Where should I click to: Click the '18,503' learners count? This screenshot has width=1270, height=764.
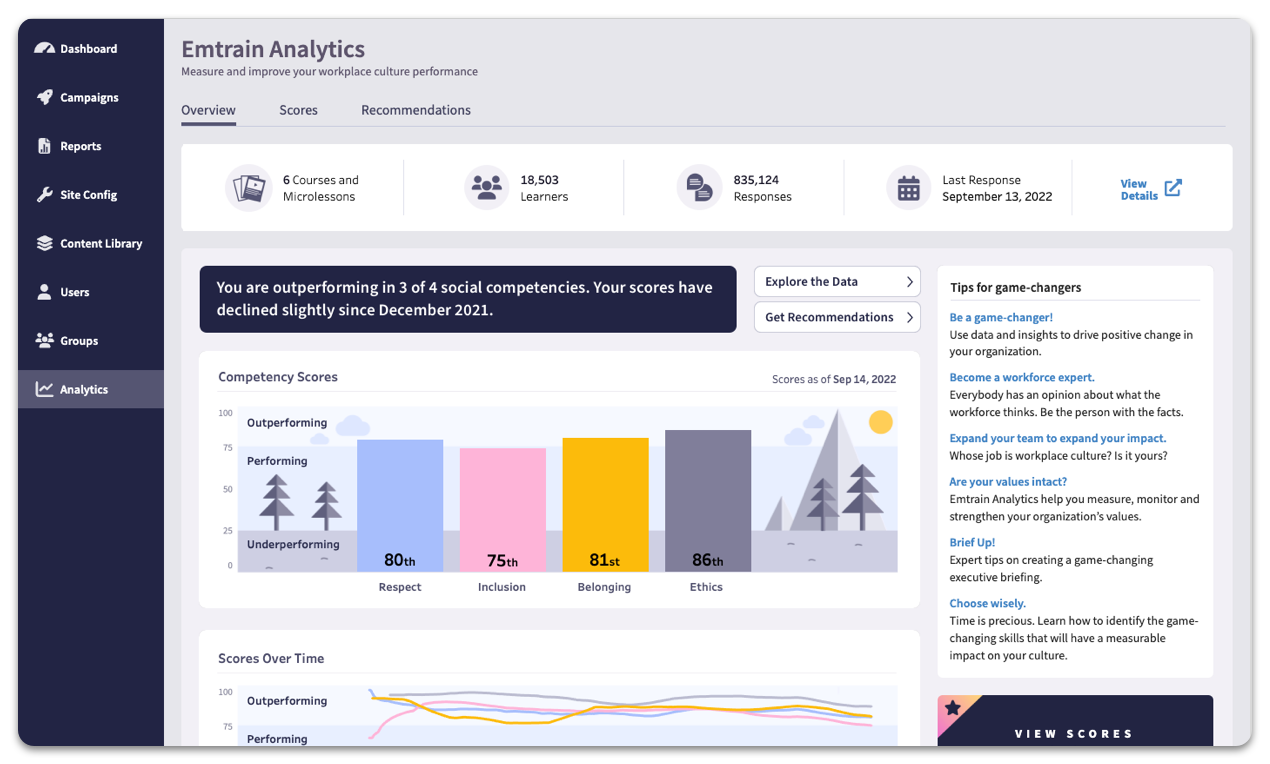coord(540,180)
